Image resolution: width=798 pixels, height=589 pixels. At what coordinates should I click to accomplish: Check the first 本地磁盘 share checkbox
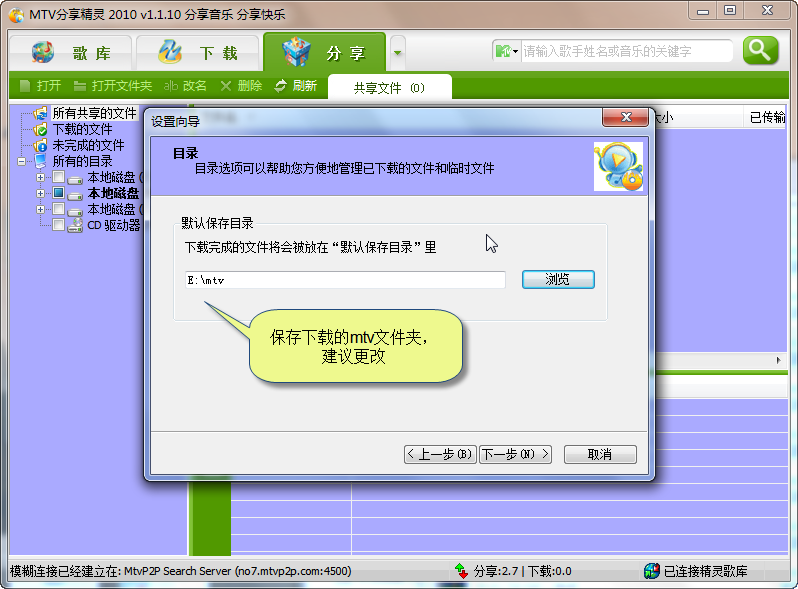(59, 177)
